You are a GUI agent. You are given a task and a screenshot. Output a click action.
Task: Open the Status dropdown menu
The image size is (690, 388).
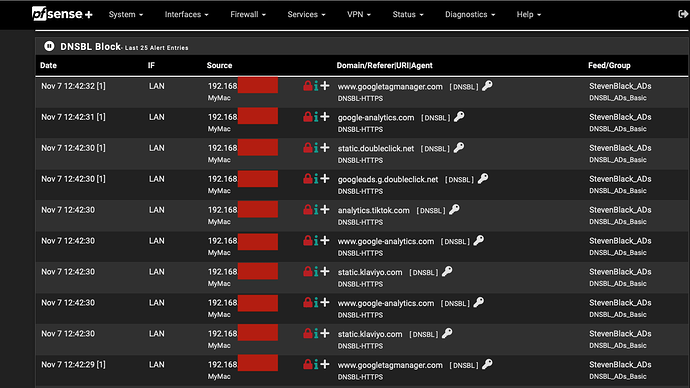408,15
